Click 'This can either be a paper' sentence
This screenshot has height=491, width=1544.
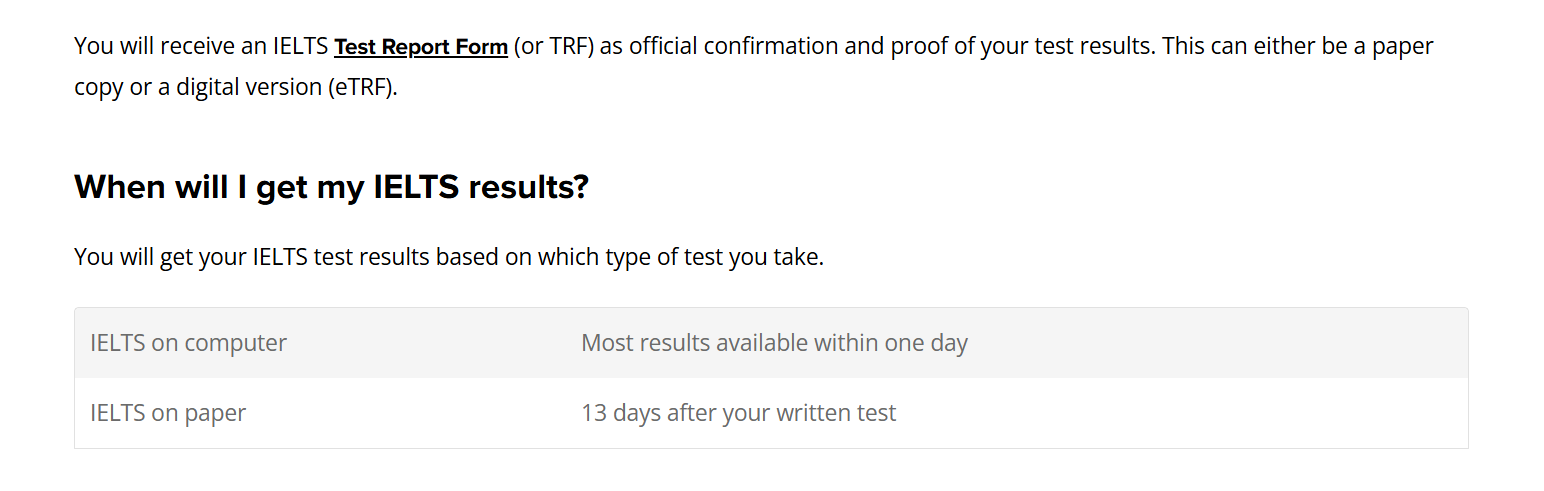tap(1298, 46)
